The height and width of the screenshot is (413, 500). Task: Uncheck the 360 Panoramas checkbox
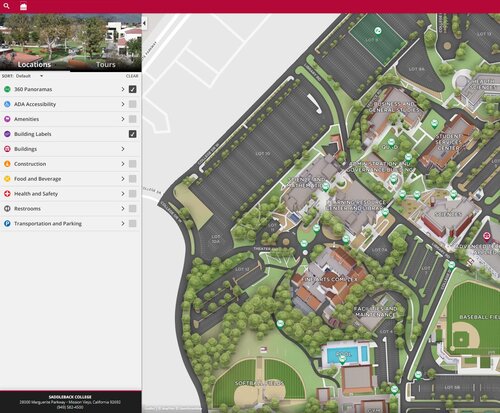point(133,89)
